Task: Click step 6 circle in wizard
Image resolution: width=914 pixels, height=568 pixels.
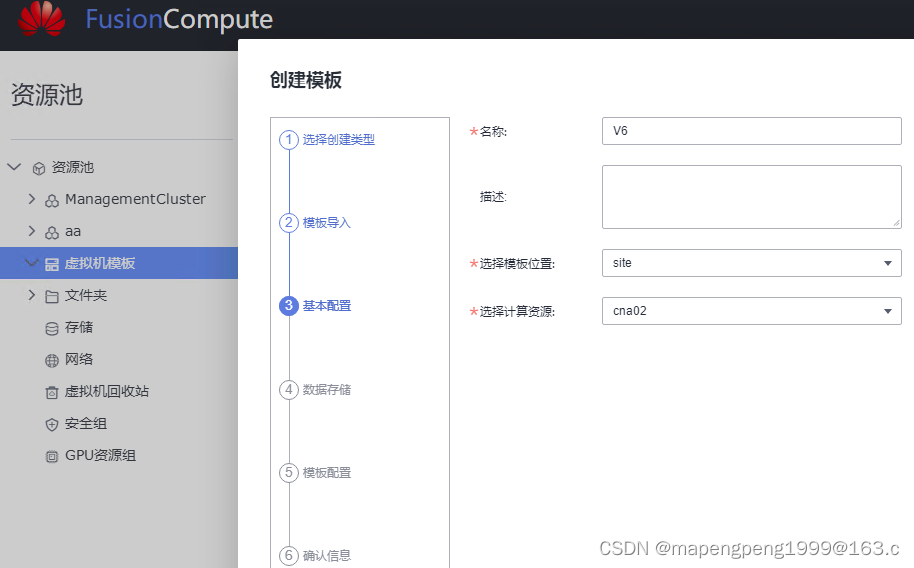Action: [x=289, y=555]
